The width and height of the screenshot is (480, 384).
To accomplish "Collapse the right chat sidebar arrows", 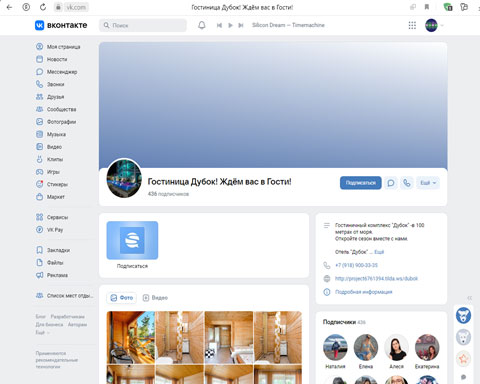I will pyautogui.click(x=469, y=298).
